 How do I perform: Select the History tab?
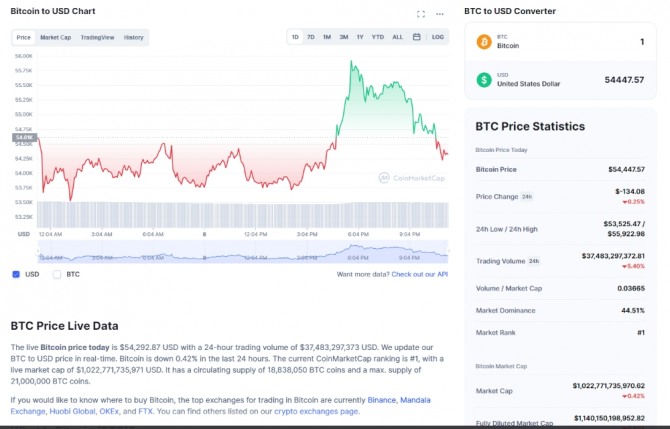coord(133,38)
